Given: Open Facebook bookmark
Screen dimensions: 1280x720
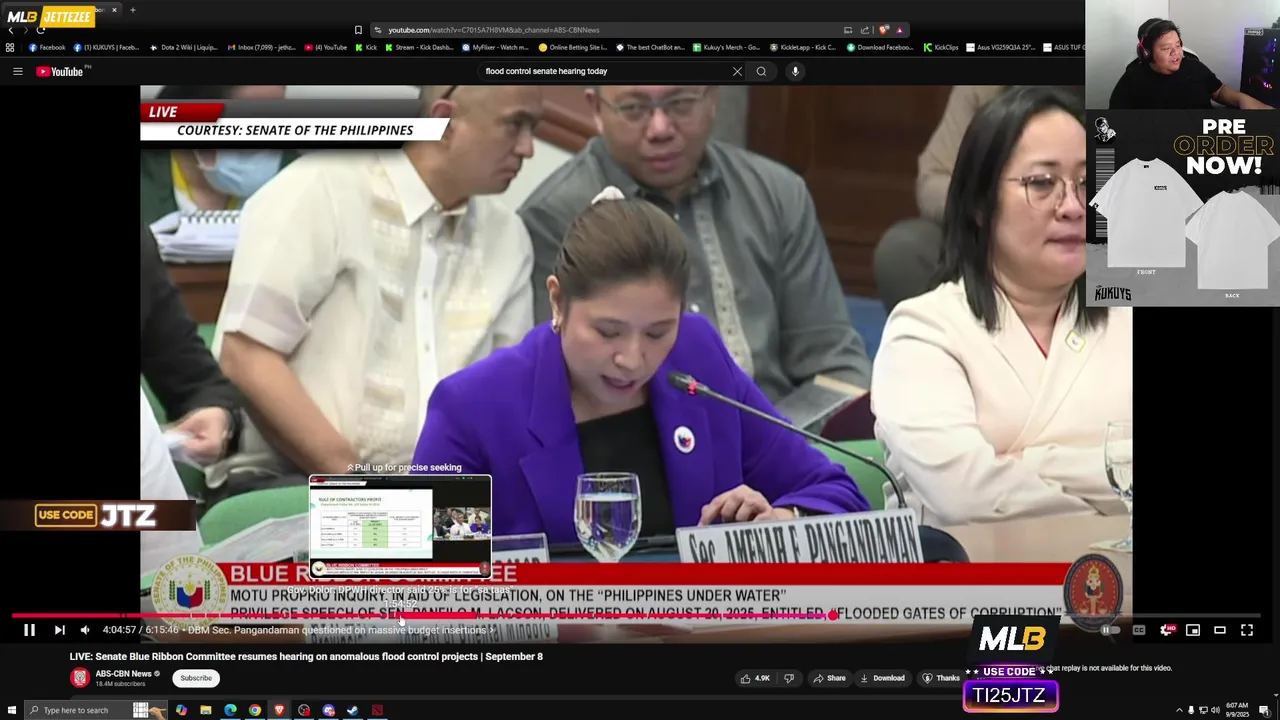Looking at the screenshot, I should point(47,47).
